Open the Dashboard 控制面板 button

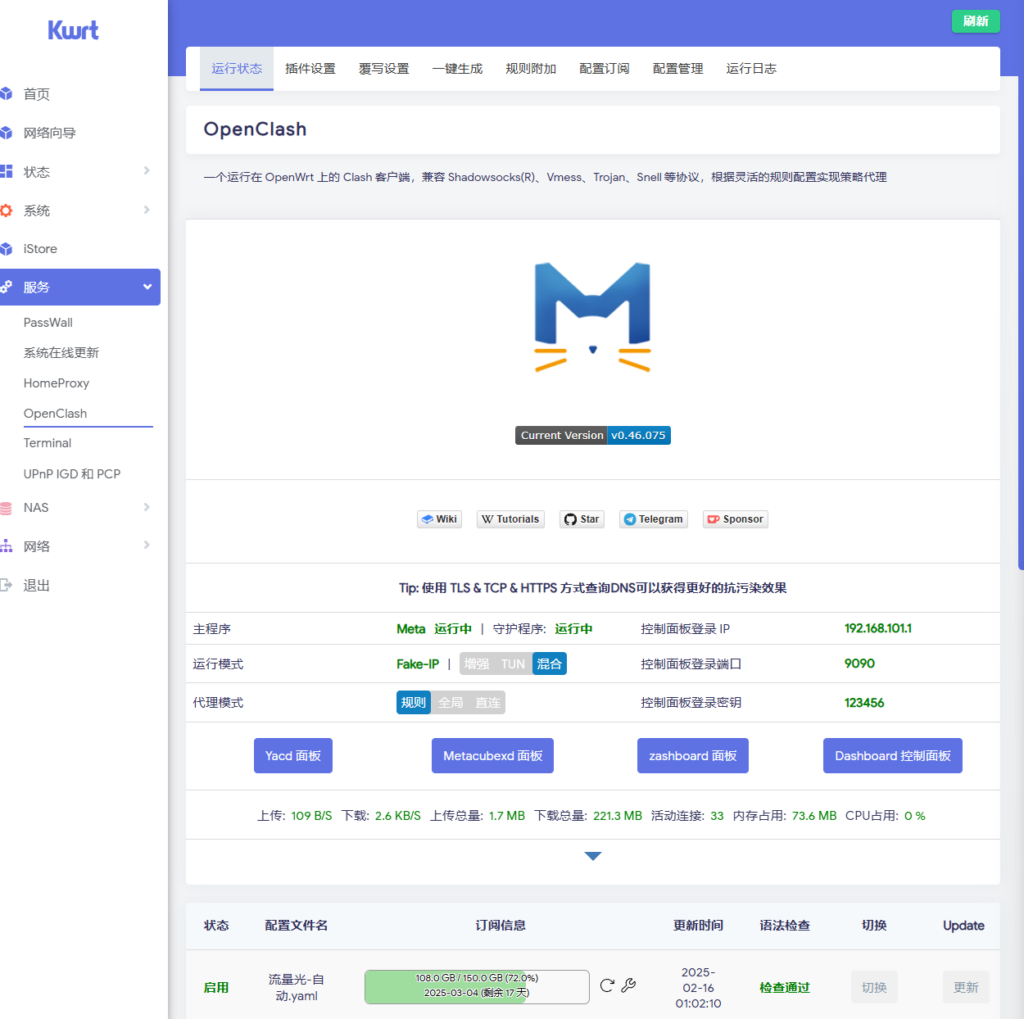click(893, 756)
